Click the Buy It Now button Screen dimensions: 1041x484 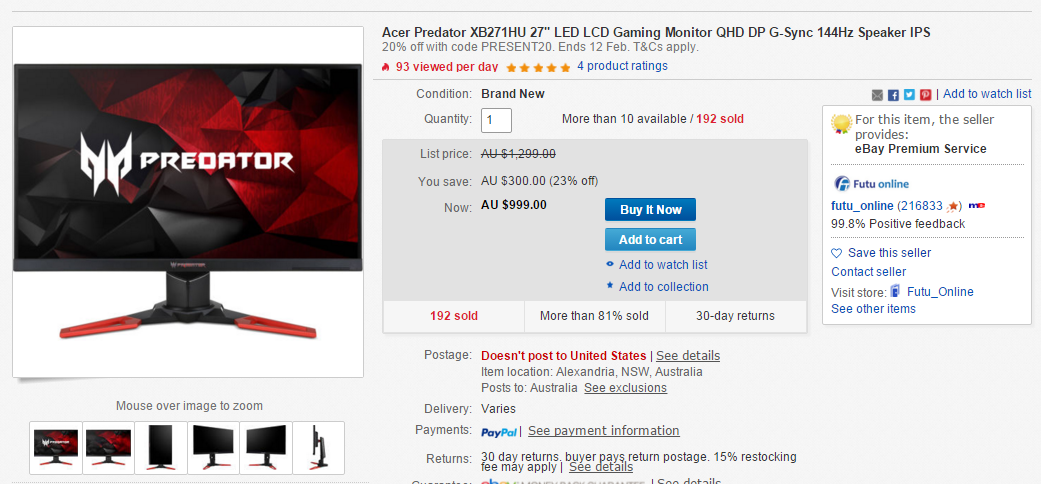click(x=650, y=210)
